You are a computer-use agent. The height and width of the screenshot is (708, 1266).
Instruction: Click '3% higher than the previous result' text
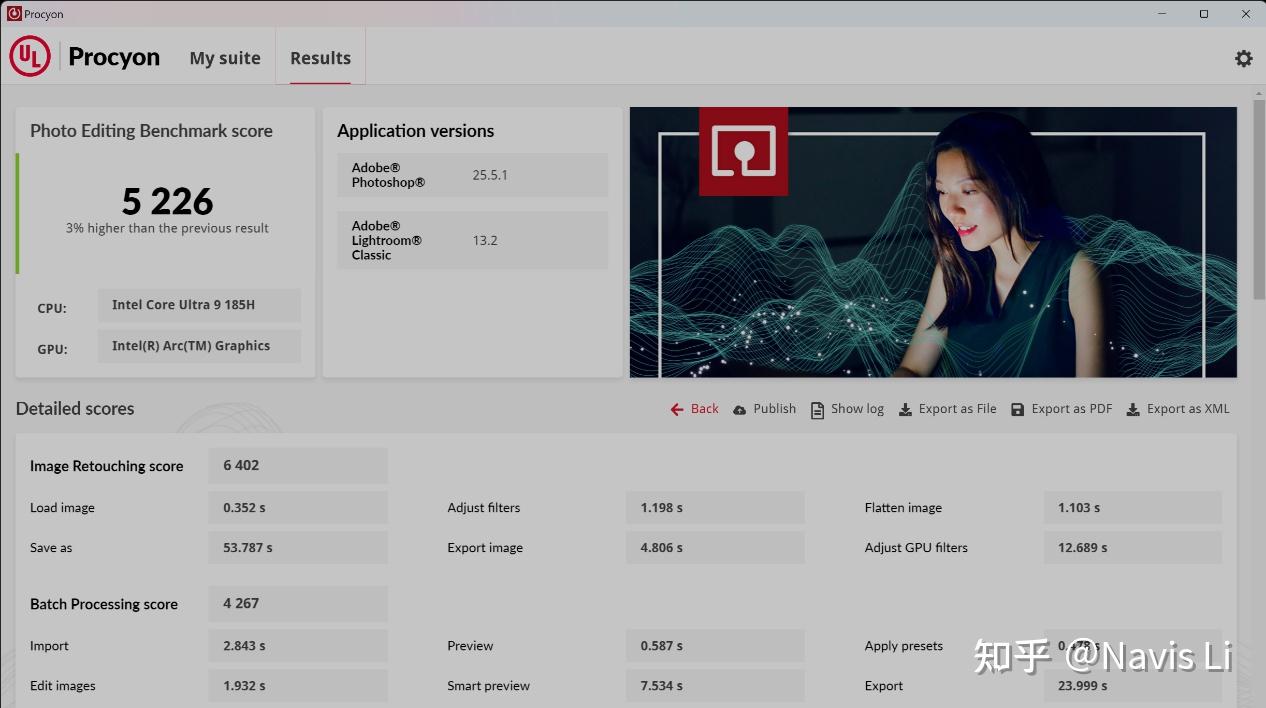[167, 228]
